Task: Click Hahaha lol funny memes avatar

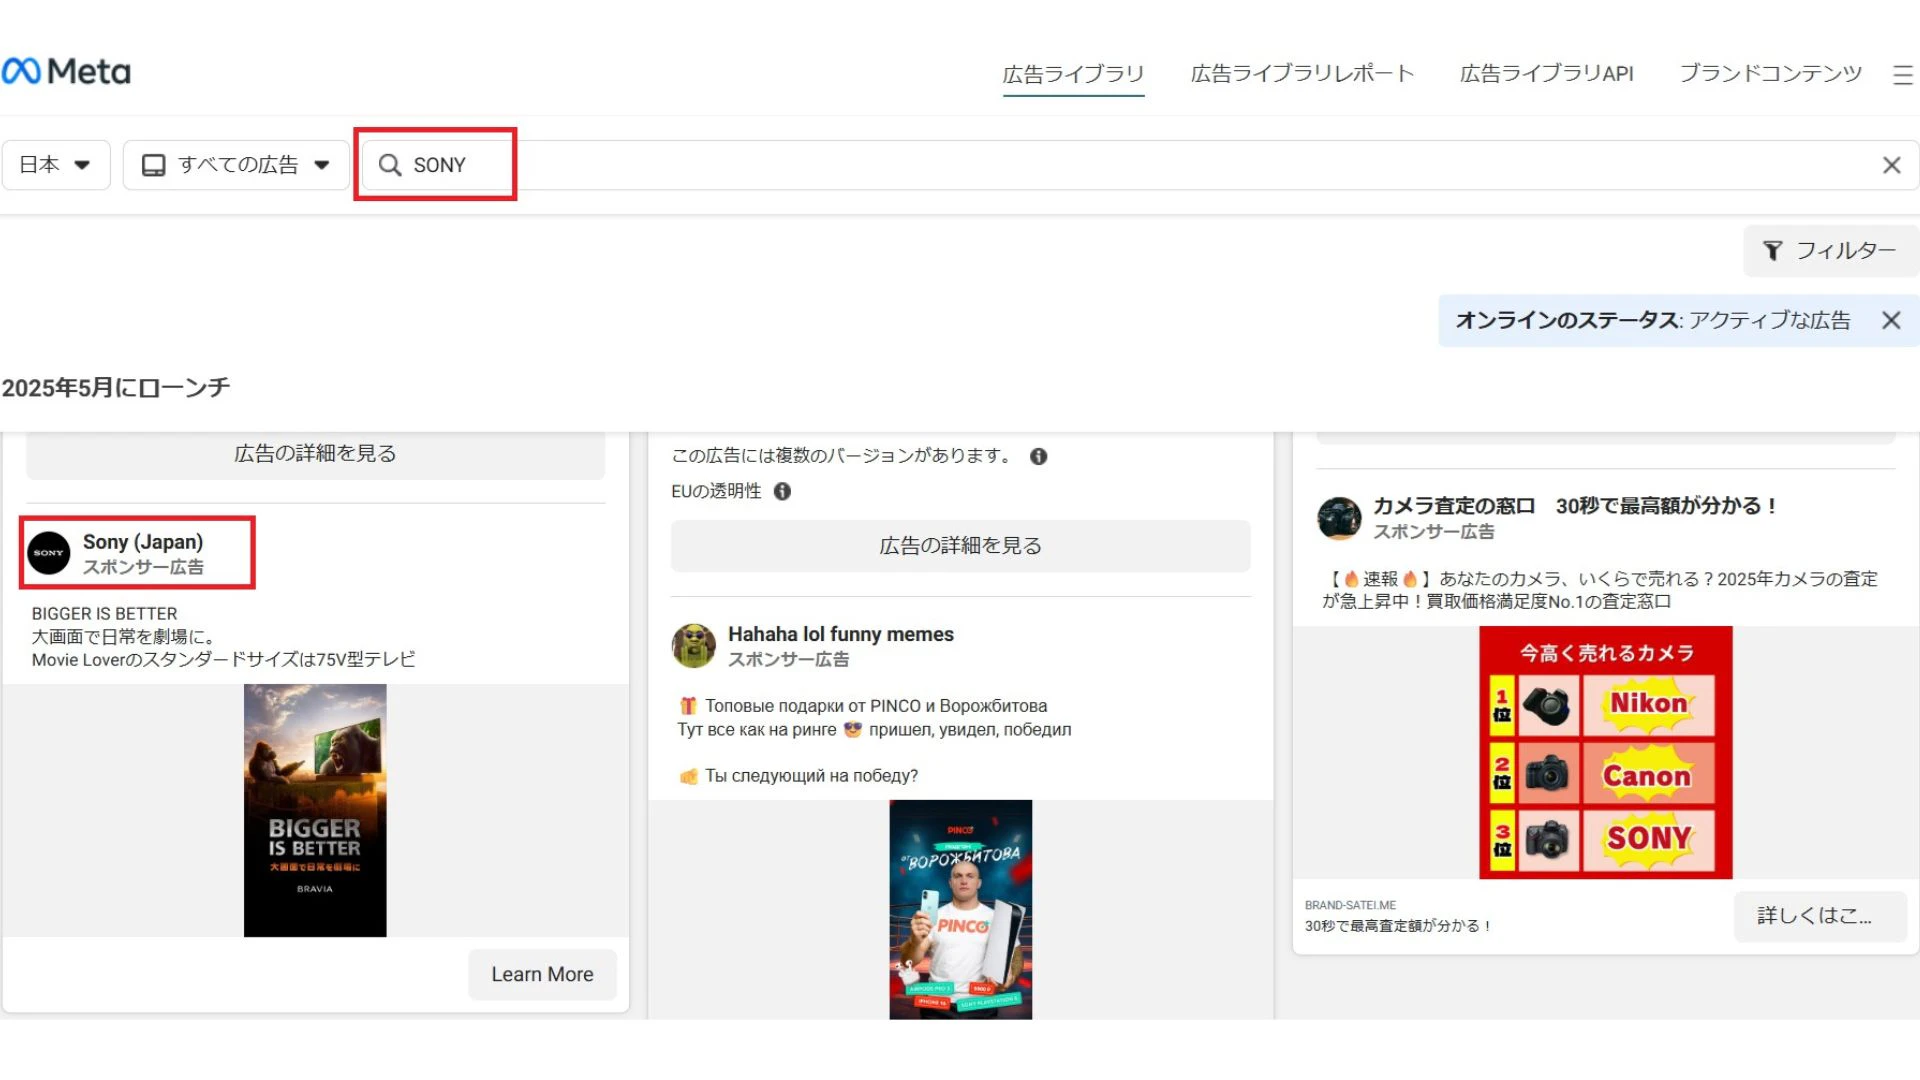Action: tap(693, 646)
